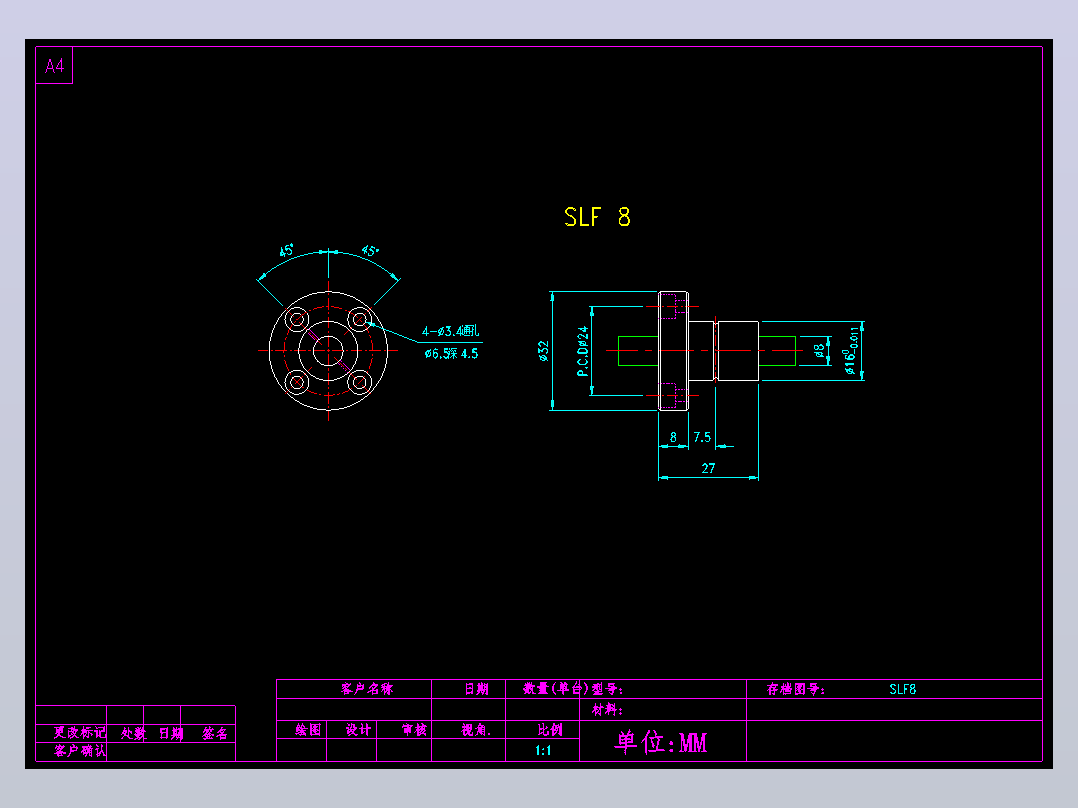Select the lower-left counterbored bolt hole

pyautogui.click(x=297, y=382)
